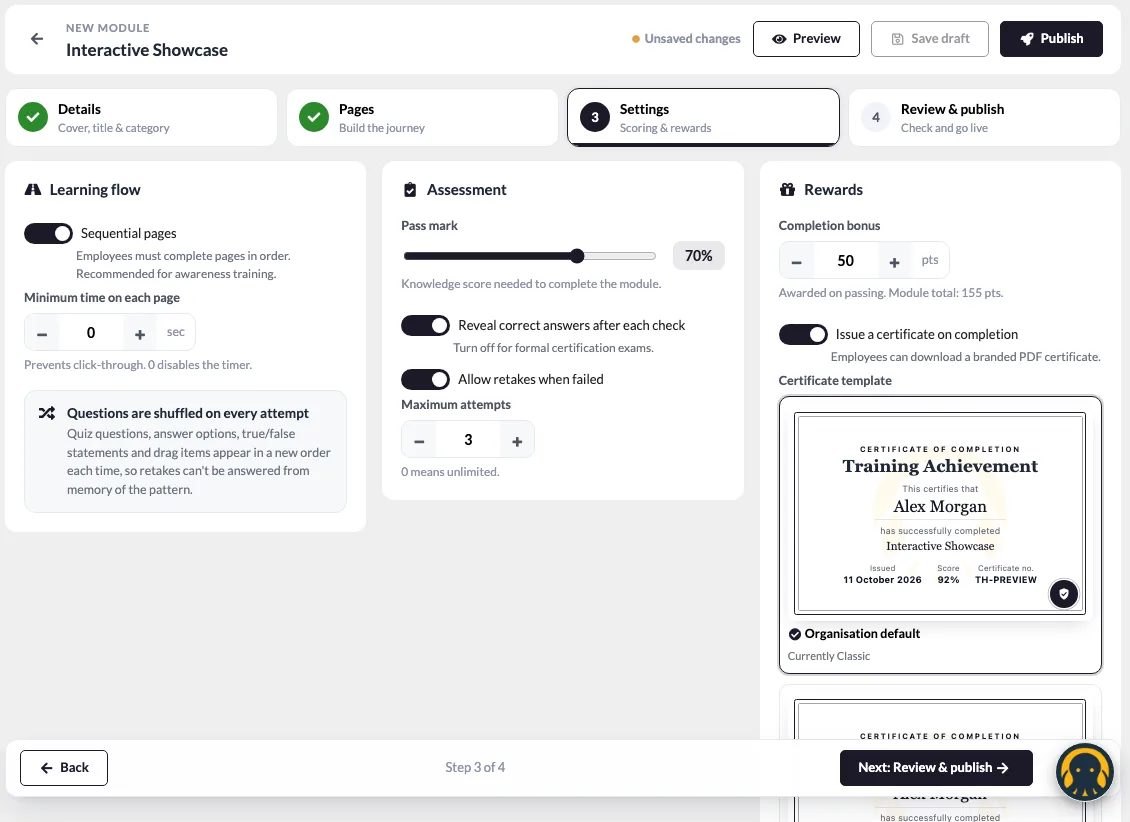Image resolution: width=1130 pixels, height=822 pixels.
Task: Click green checkmark on Pages step
Action: pyautogui.click(x=314, y=117)
